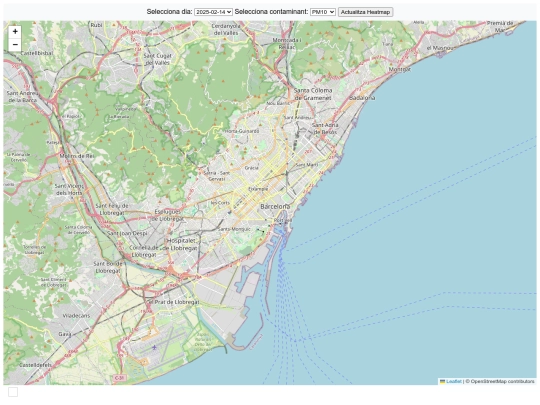
Task: Click the C-31 road shield marker
Action: click(x=119, y=378)
